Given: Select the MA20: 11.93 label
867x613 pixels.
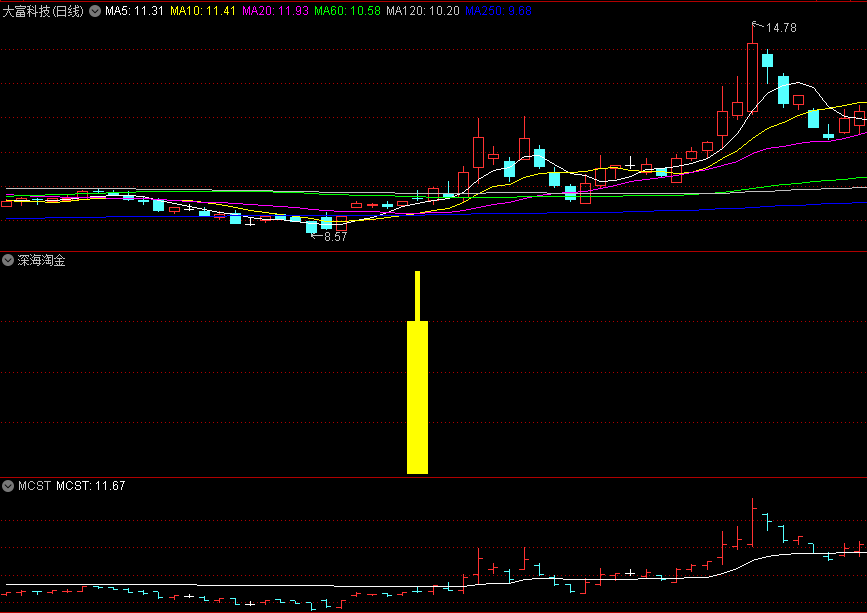Looking at the screenshot, I should pyautogui.click(x=275, y=11).
